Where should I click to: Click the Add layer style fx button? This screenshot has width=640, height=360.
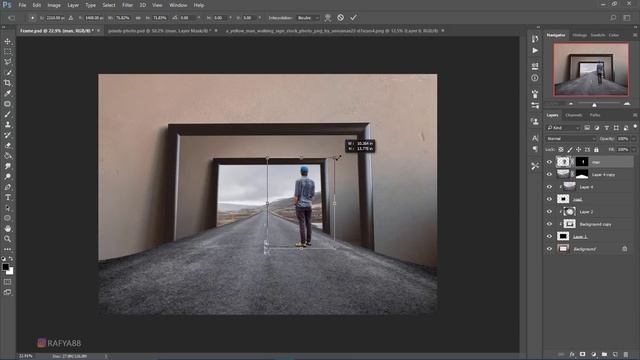[x=572, y=354]
